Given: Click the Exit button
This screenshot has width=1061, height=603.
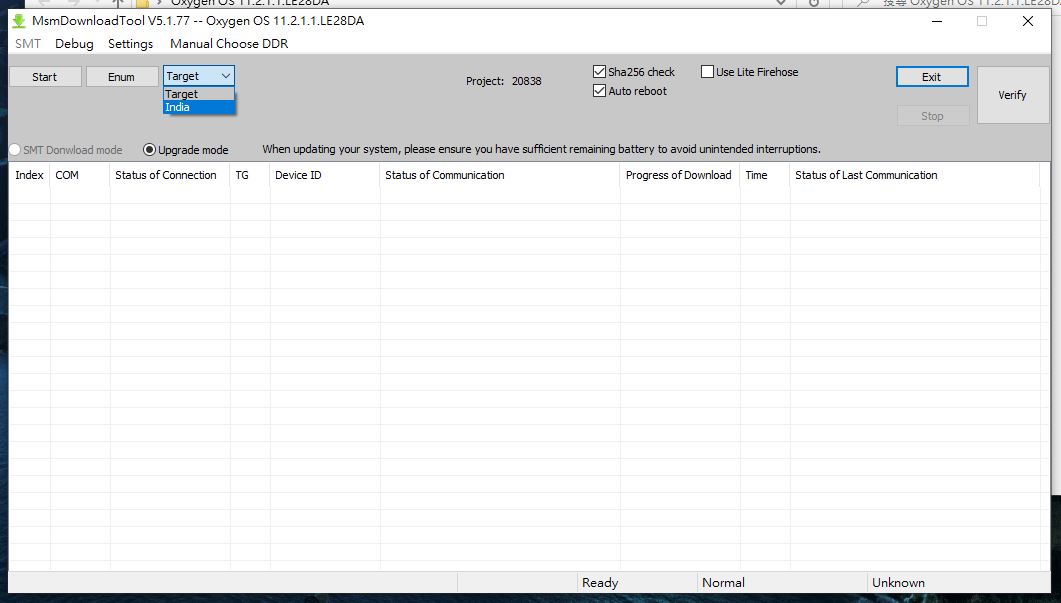Looking at the screenshot, I should pos(932,76).
